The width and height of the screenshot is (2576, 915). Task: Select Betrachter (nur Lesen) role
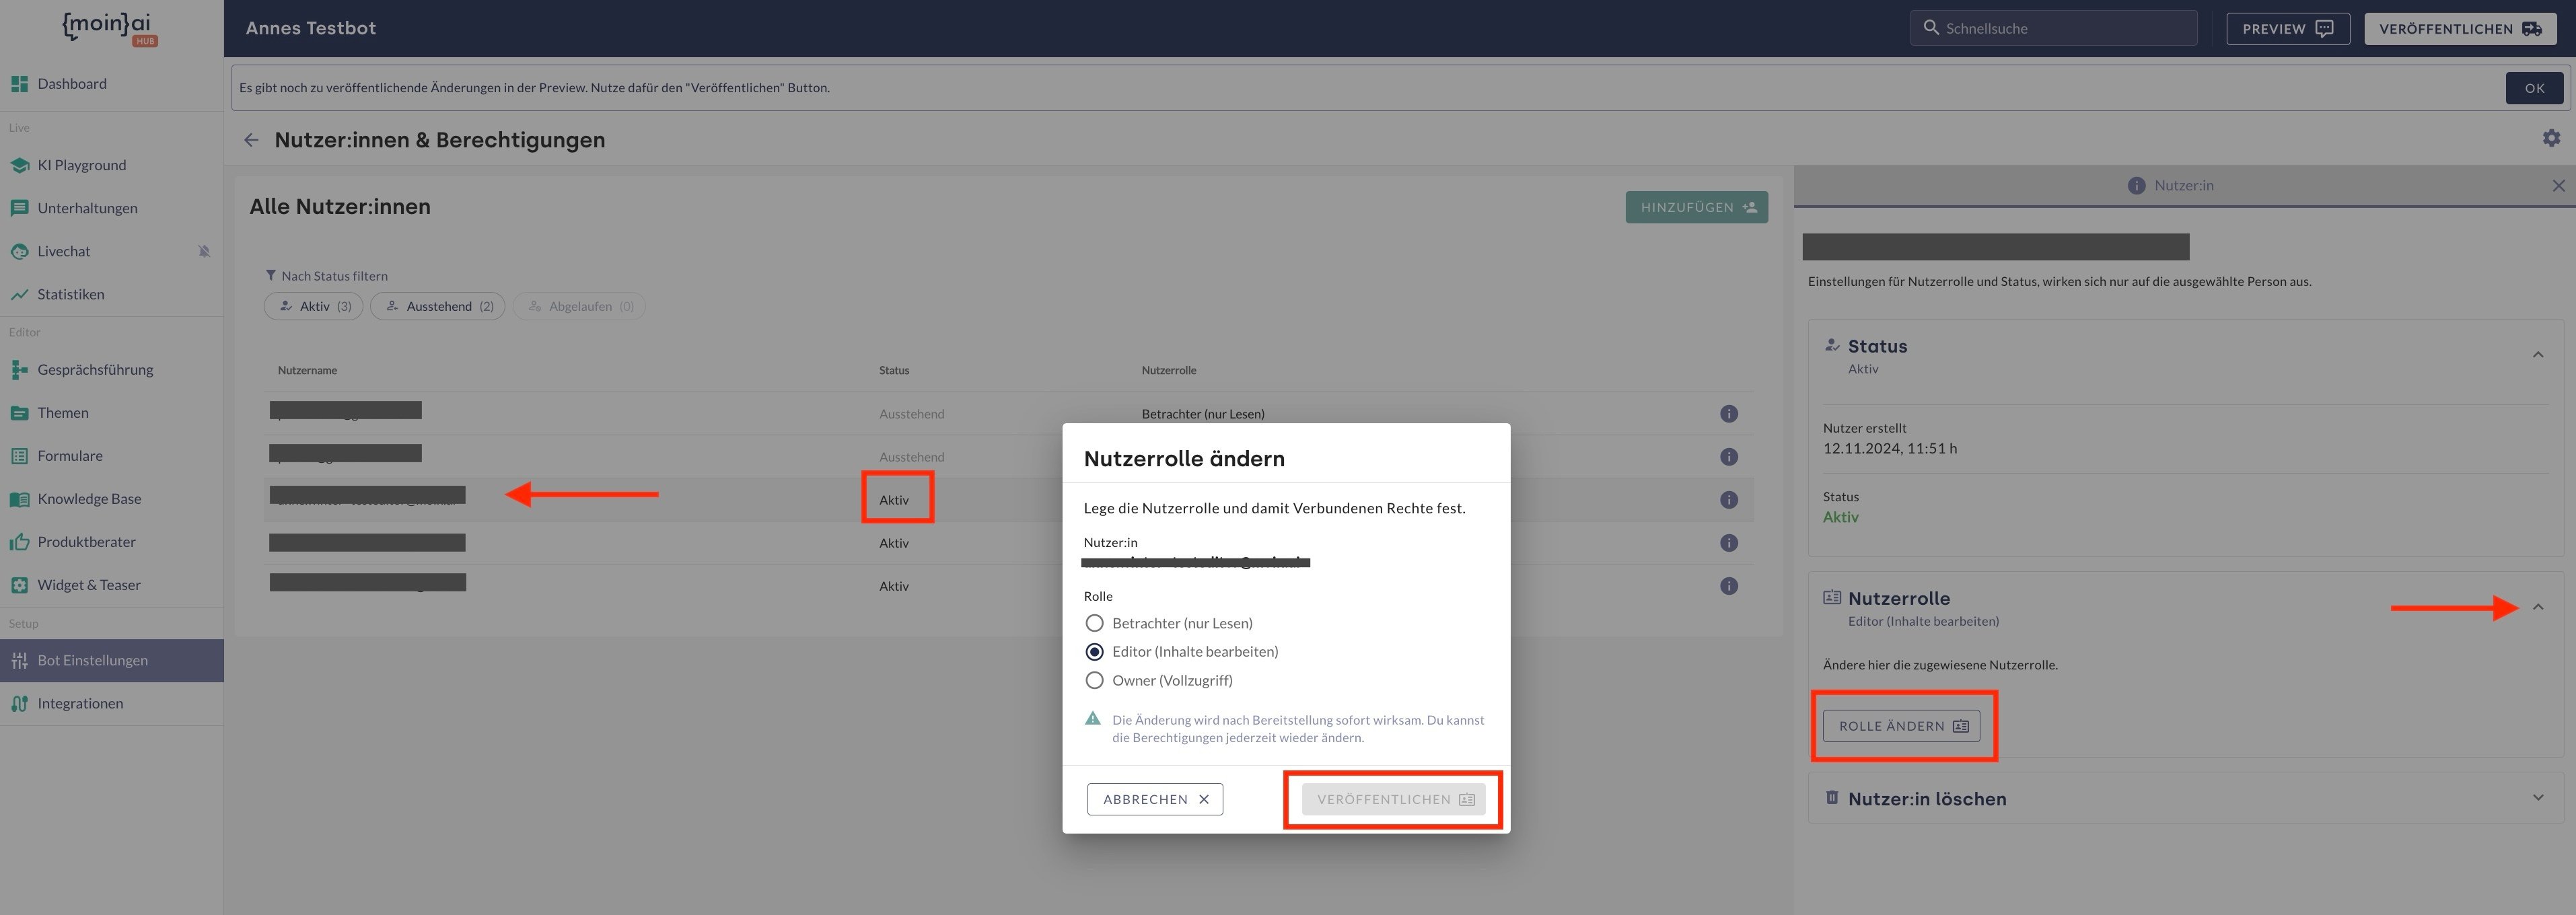(x=1095, y=623)
